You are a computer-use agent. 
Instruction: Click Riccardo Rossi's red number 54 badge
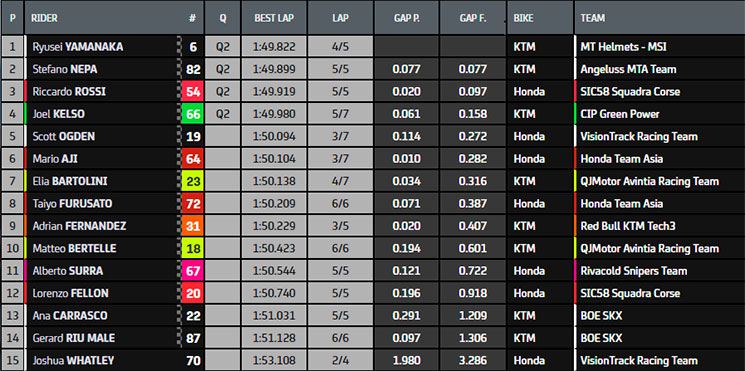coord(192,92)
